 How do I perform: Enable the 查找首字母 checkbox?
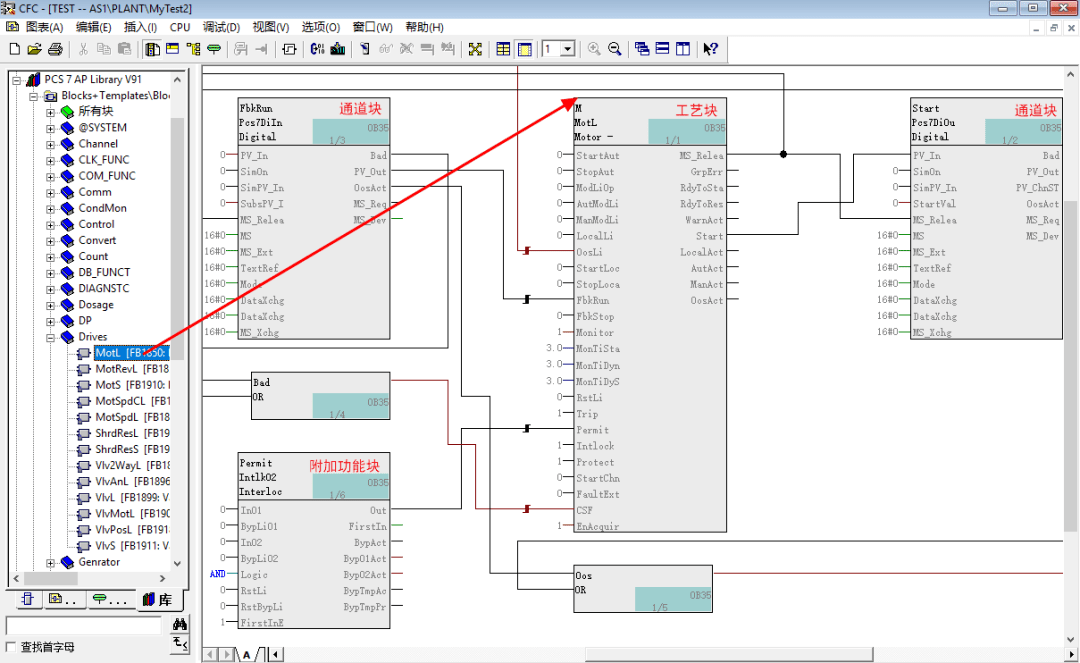pyautogui.click(x=12, y=647)
